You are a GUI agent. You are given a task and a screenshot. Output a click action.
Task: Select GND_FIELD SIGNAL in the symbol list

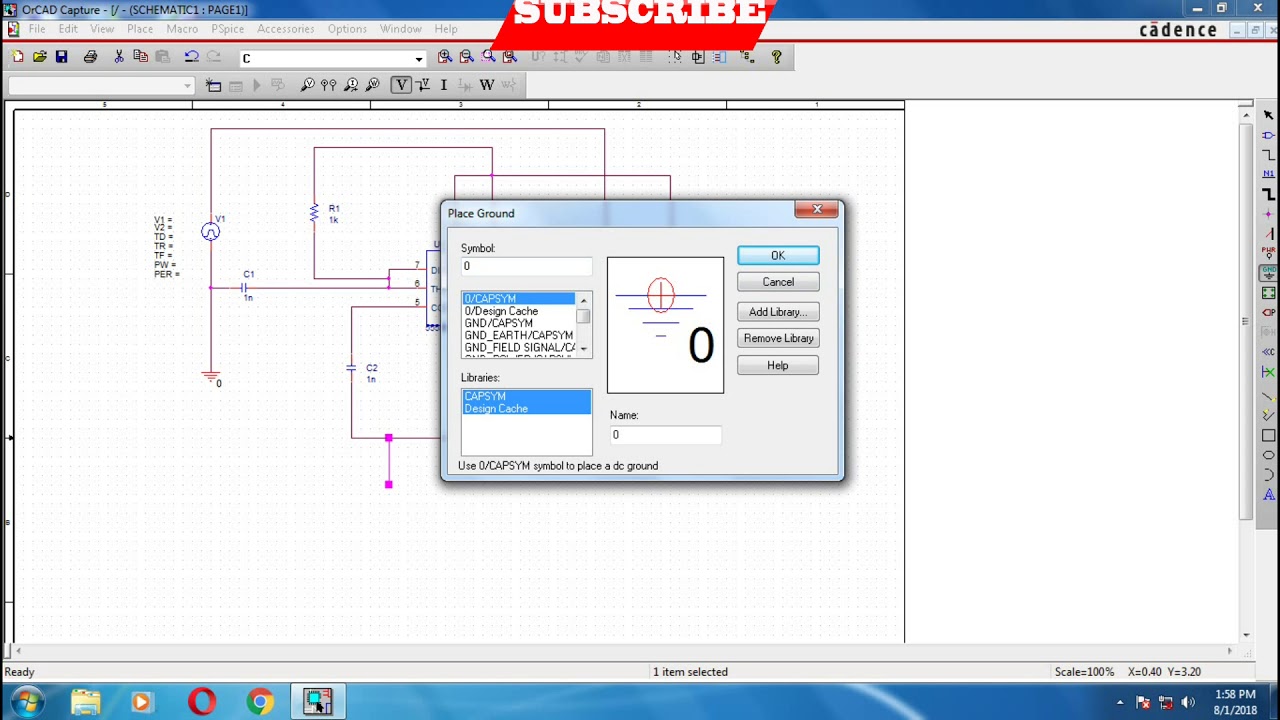(518, 347)
